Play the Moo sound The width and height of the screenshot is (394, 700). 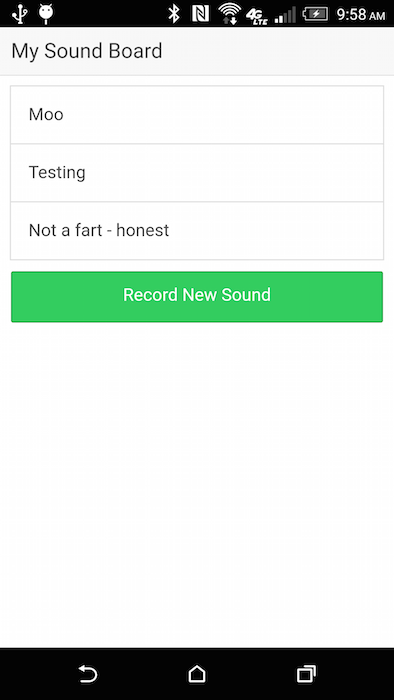(x=197, y=115)
